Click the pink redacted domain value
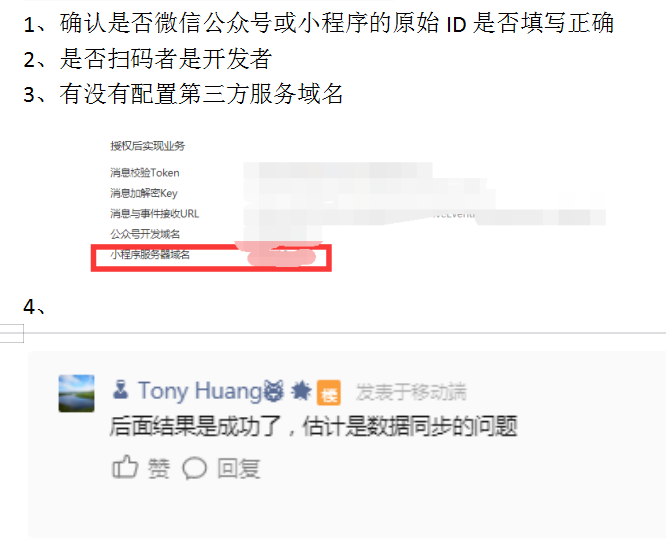This screenshot has width=666, height=556. (281, 256)
